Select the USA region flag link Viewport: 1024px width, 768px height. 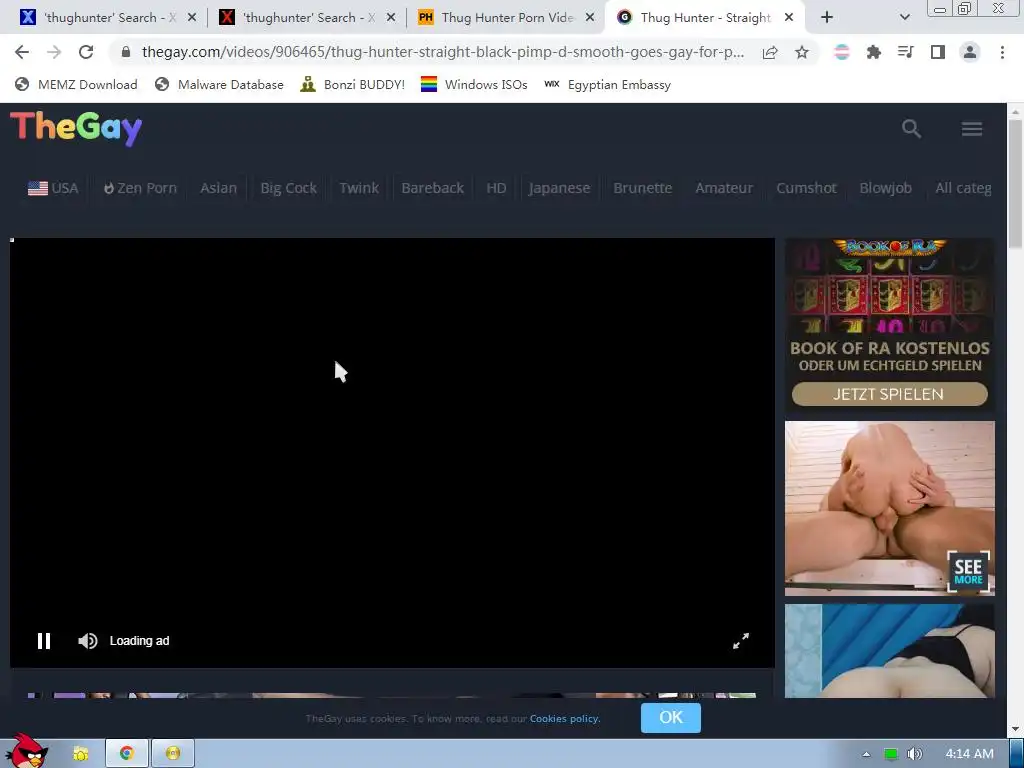point(53,188)
